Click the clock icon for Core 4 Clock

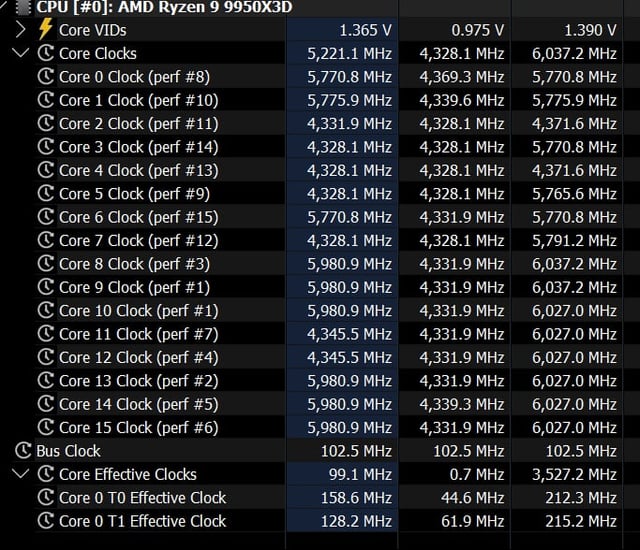click(x=46, y=170)
